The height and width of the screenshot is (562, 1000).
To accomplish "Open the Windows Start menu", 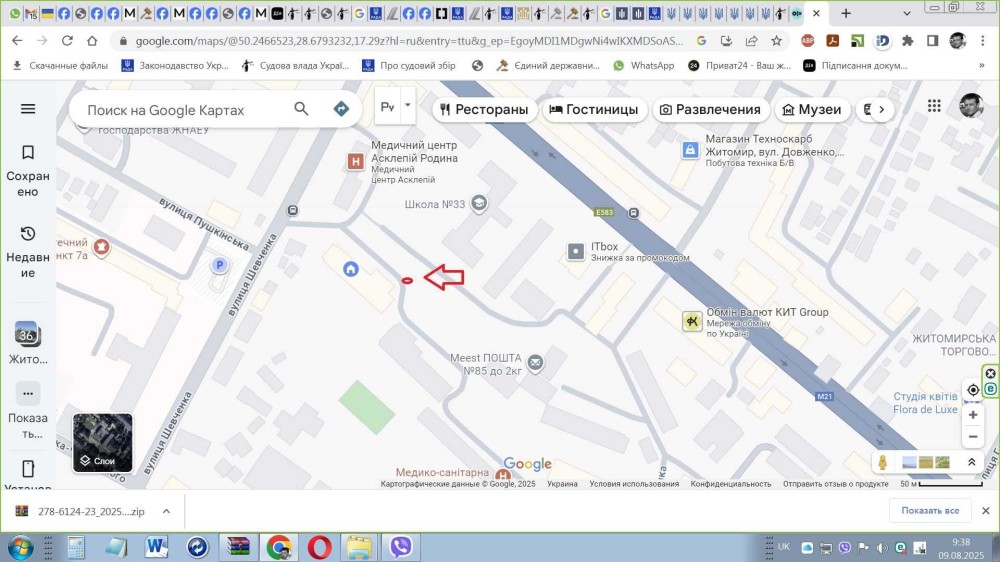I will [x=20, y=547].
